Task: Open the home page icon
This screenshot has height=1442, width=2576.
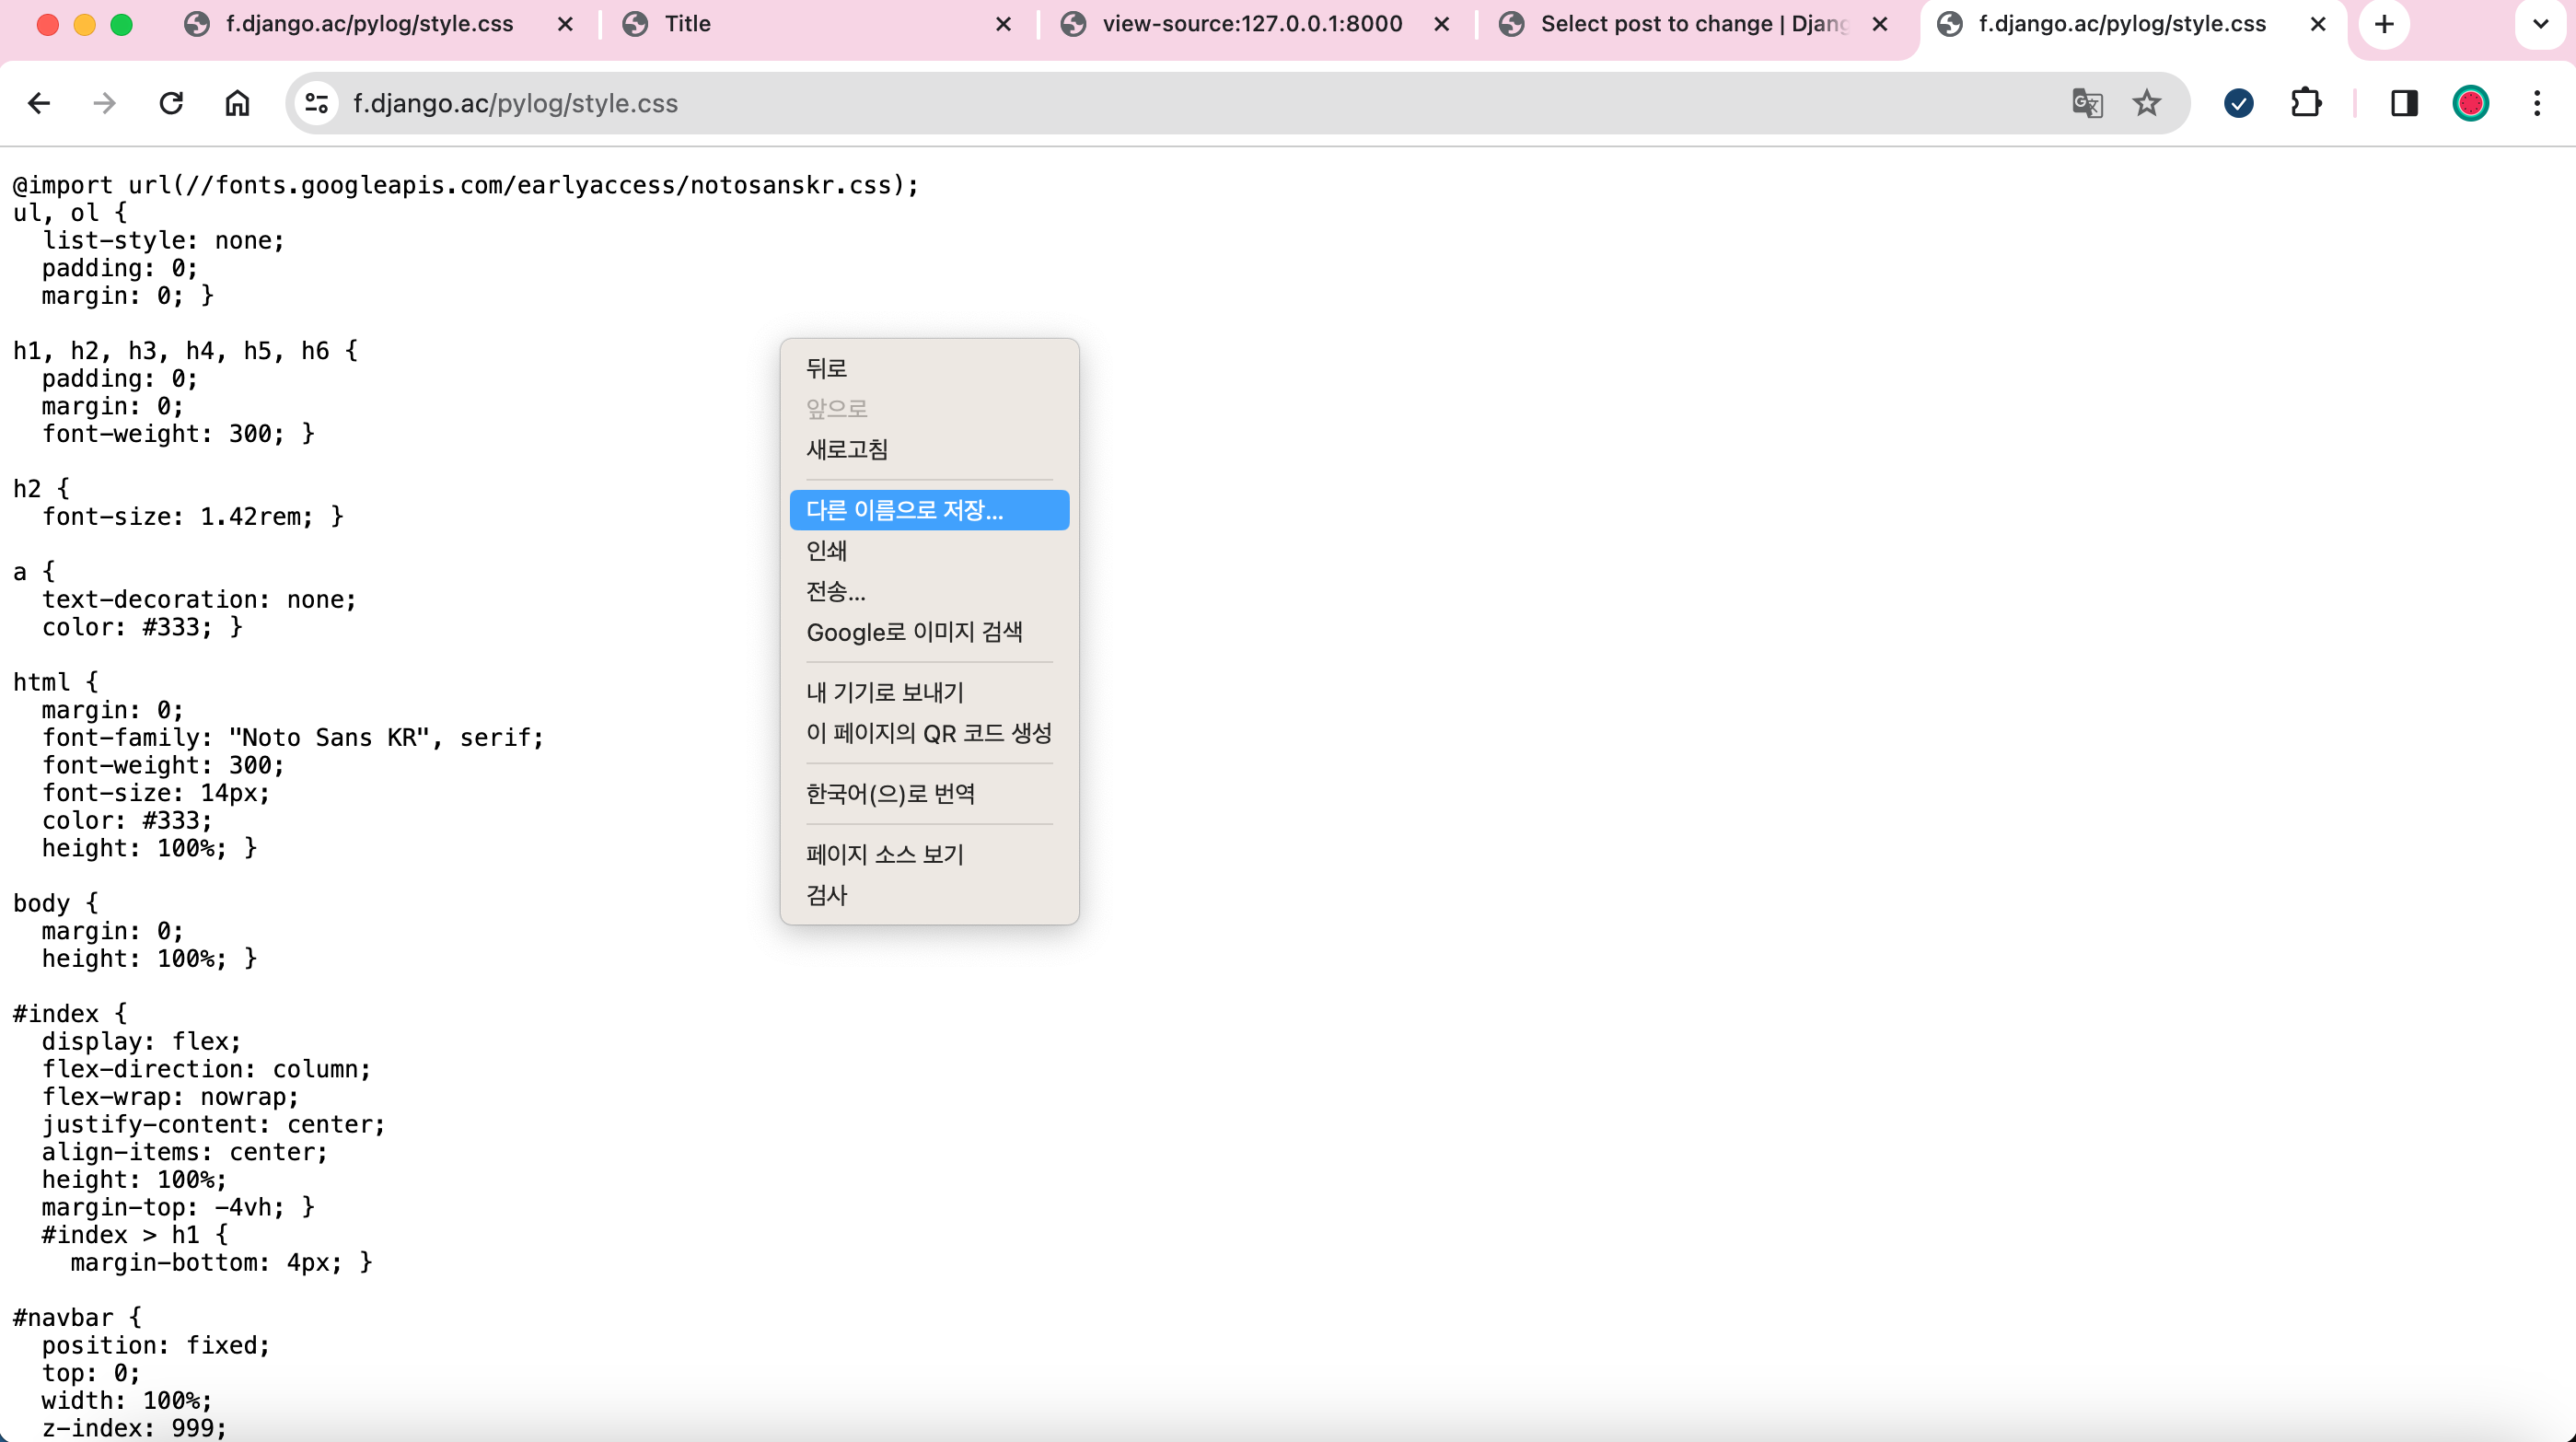Action: point(237,103)
